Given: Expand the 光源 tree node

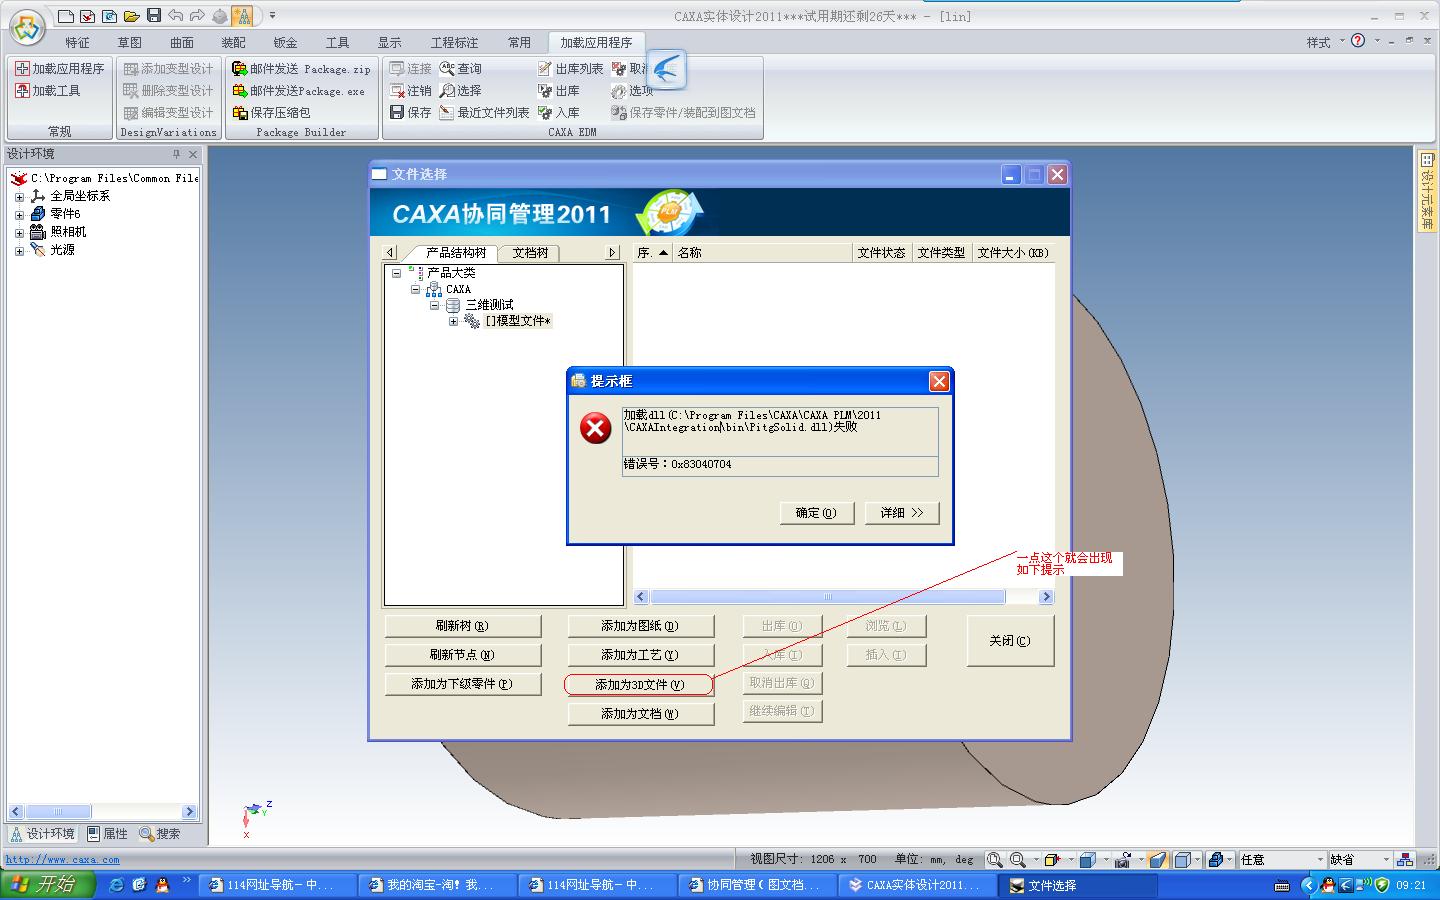Looking at the screenshot, I should click(x=19, y=251).
